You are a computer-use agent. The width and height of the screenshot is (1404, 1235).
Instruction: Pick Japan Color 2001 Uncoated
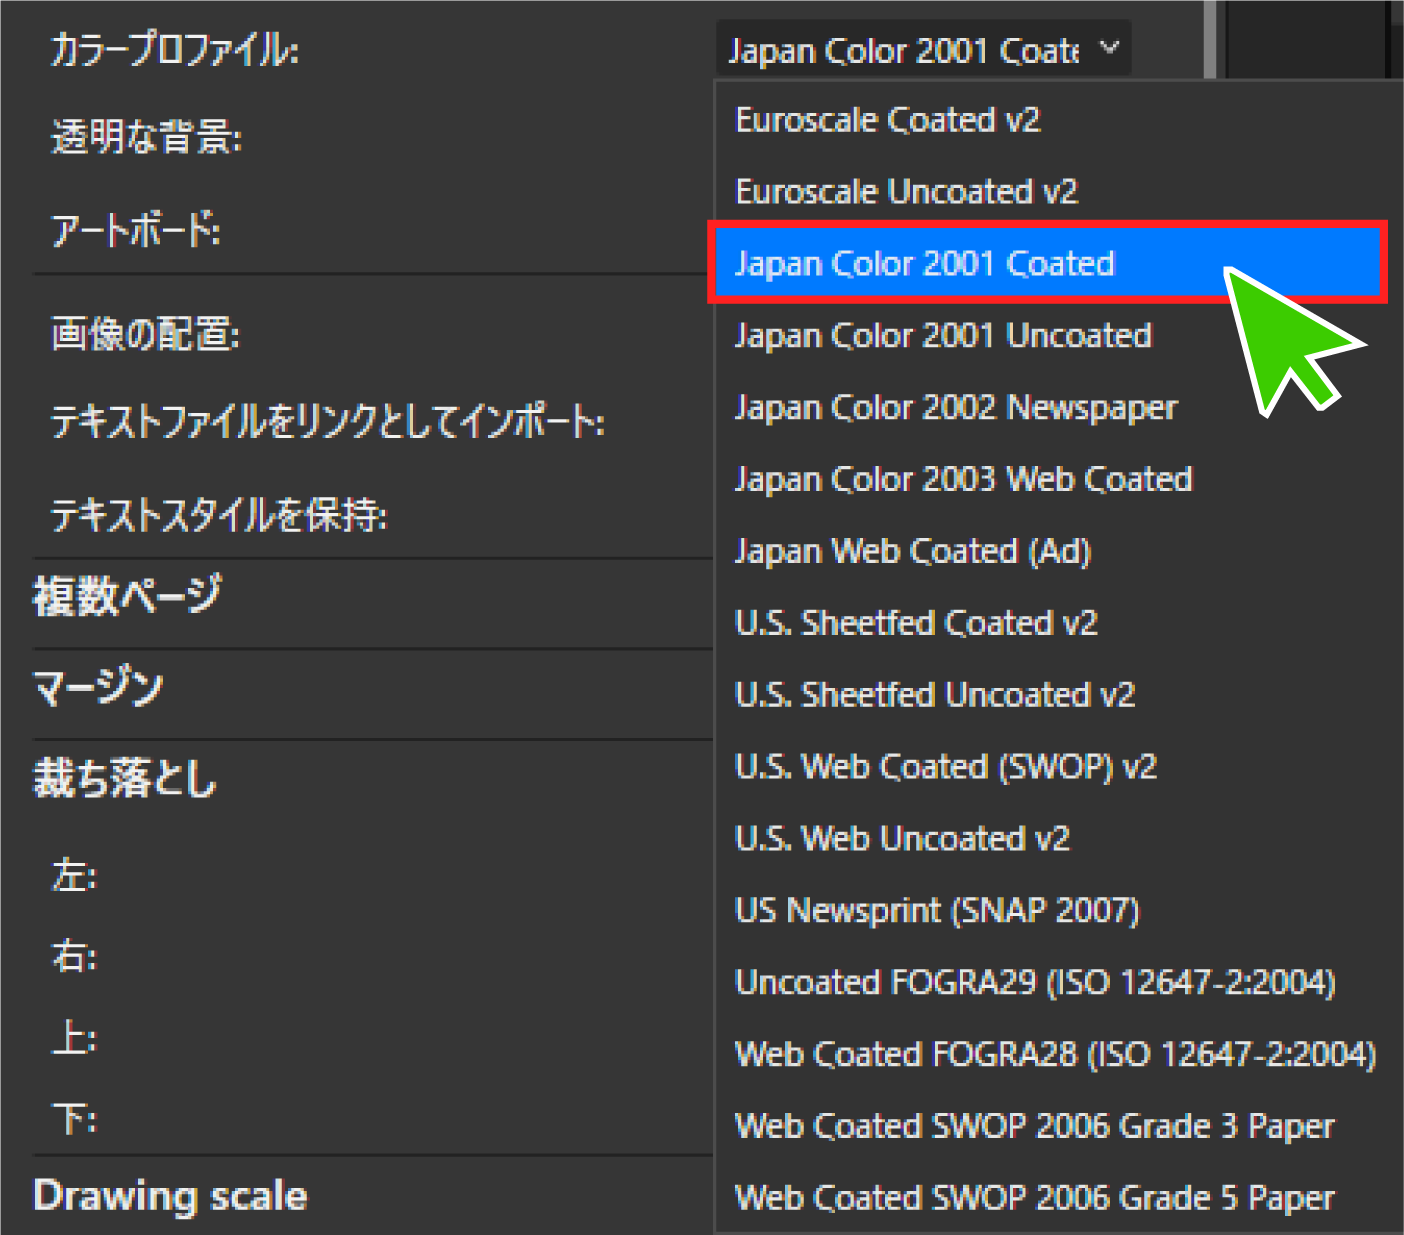point(943,335)
